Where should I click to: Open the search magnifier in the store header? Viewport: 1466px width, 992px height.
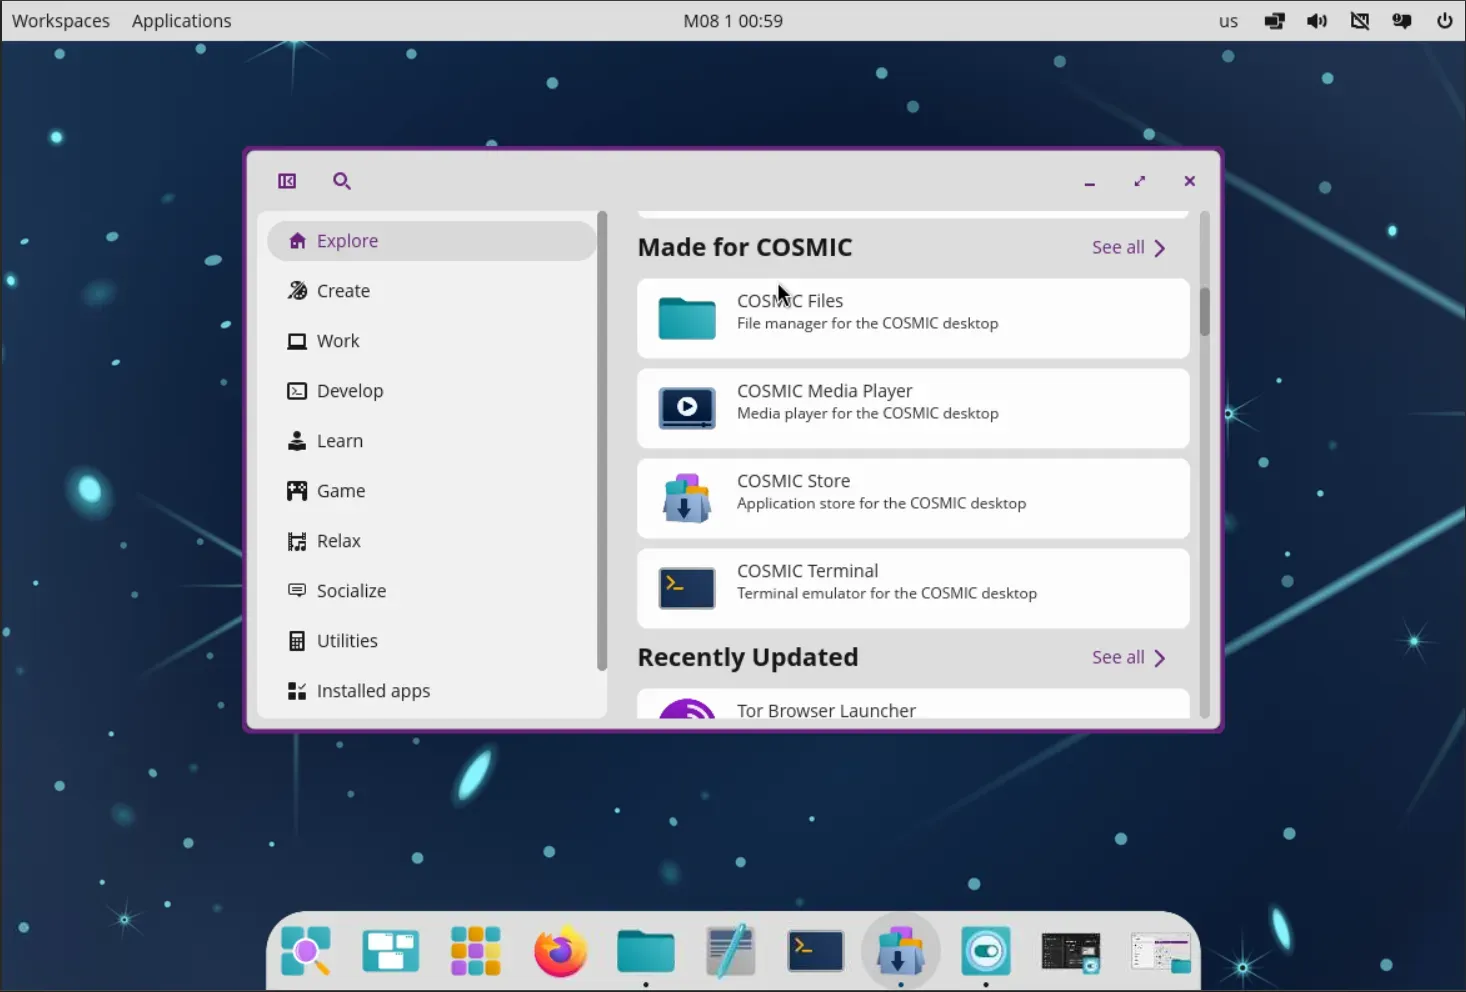(x=341, y=181)
